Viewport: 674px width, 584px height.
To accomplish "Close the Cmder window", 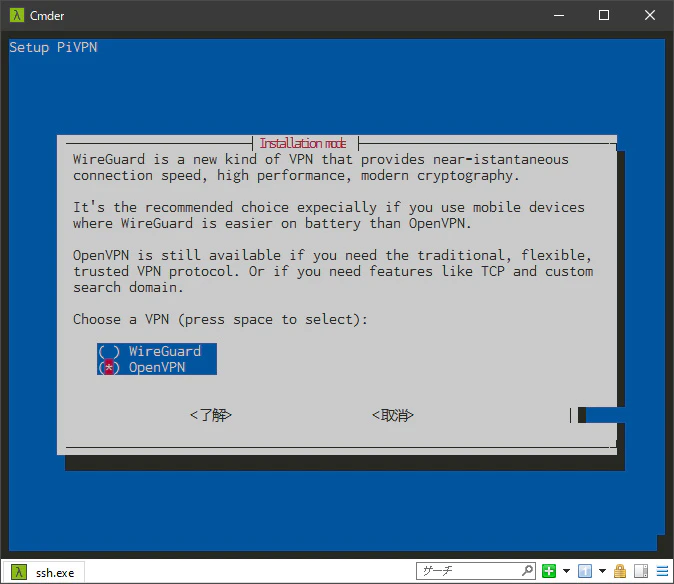I will (650, 15).
